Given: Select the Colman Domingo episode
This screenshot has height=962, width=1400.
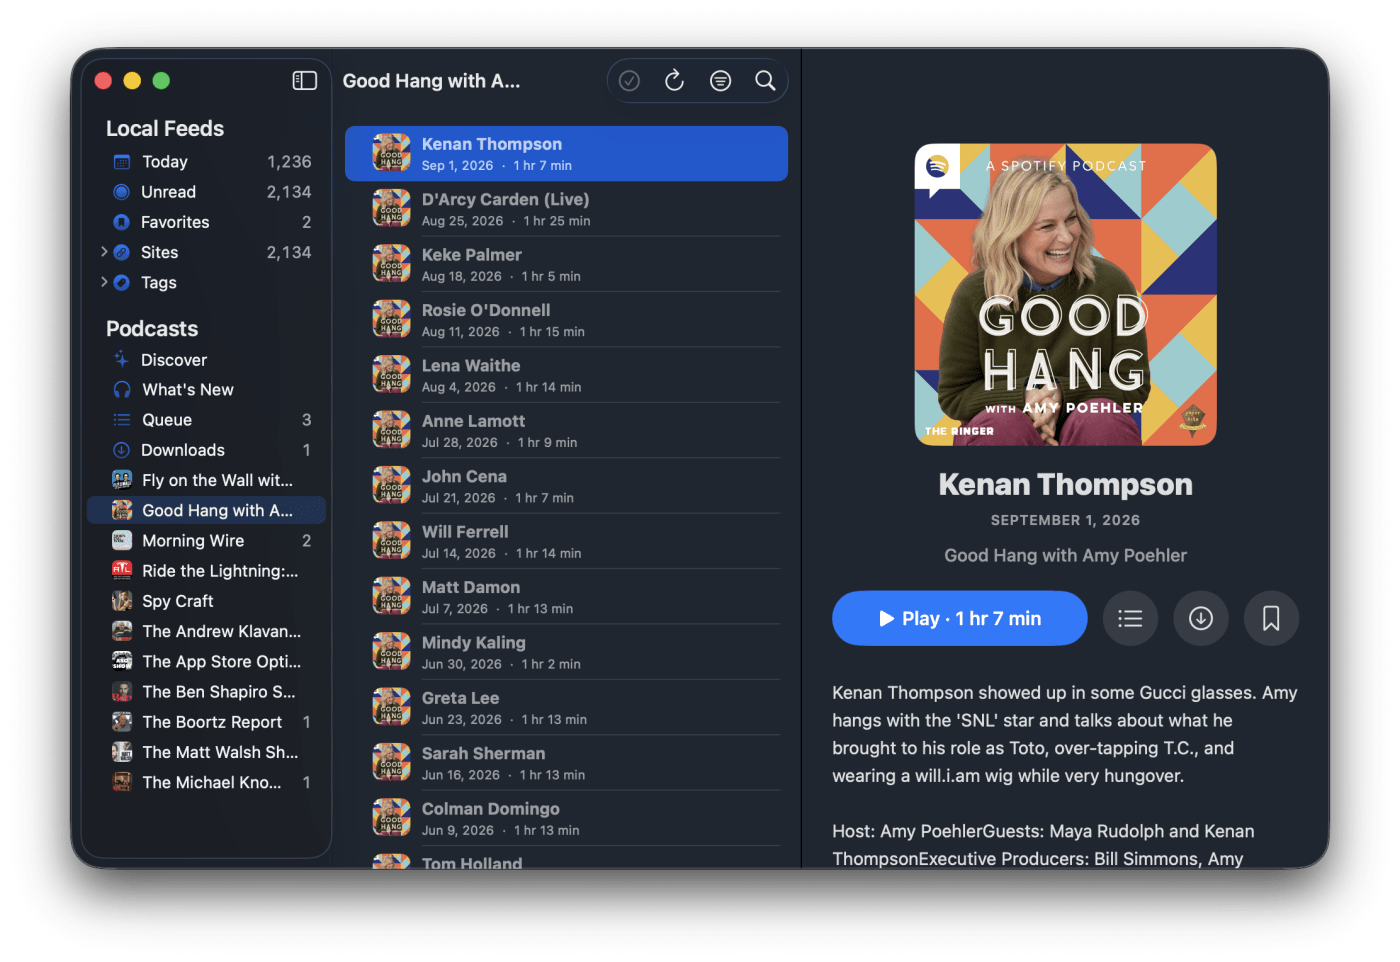Looking at the screenshot, I should coord(566,818).
